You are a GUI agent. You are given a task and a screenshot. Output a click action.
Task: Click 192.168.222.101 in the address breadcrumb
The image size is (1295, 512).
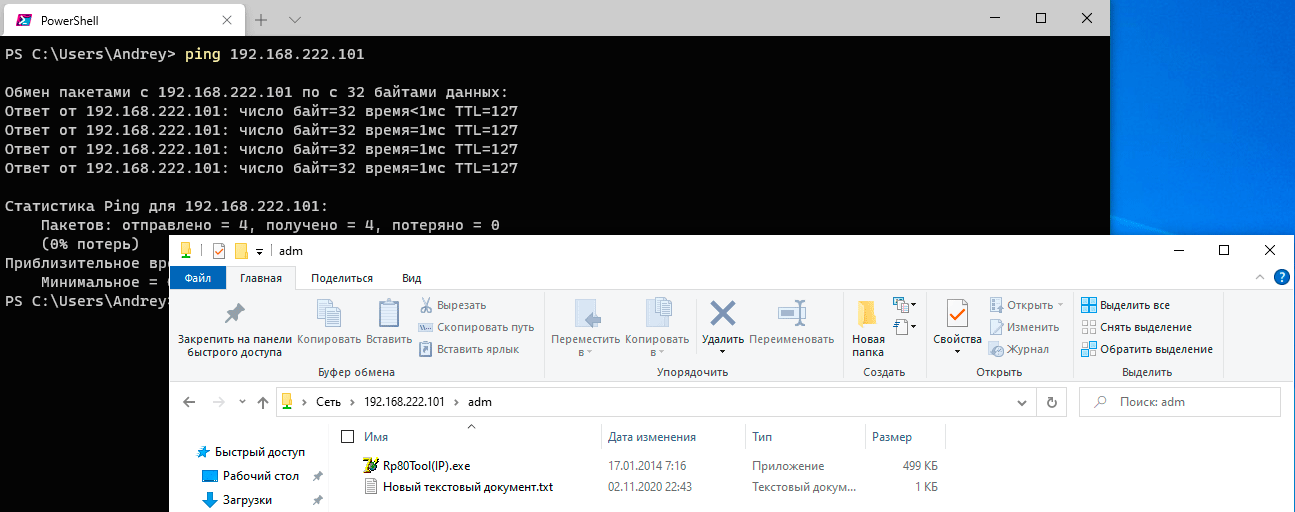coord(404,402)
